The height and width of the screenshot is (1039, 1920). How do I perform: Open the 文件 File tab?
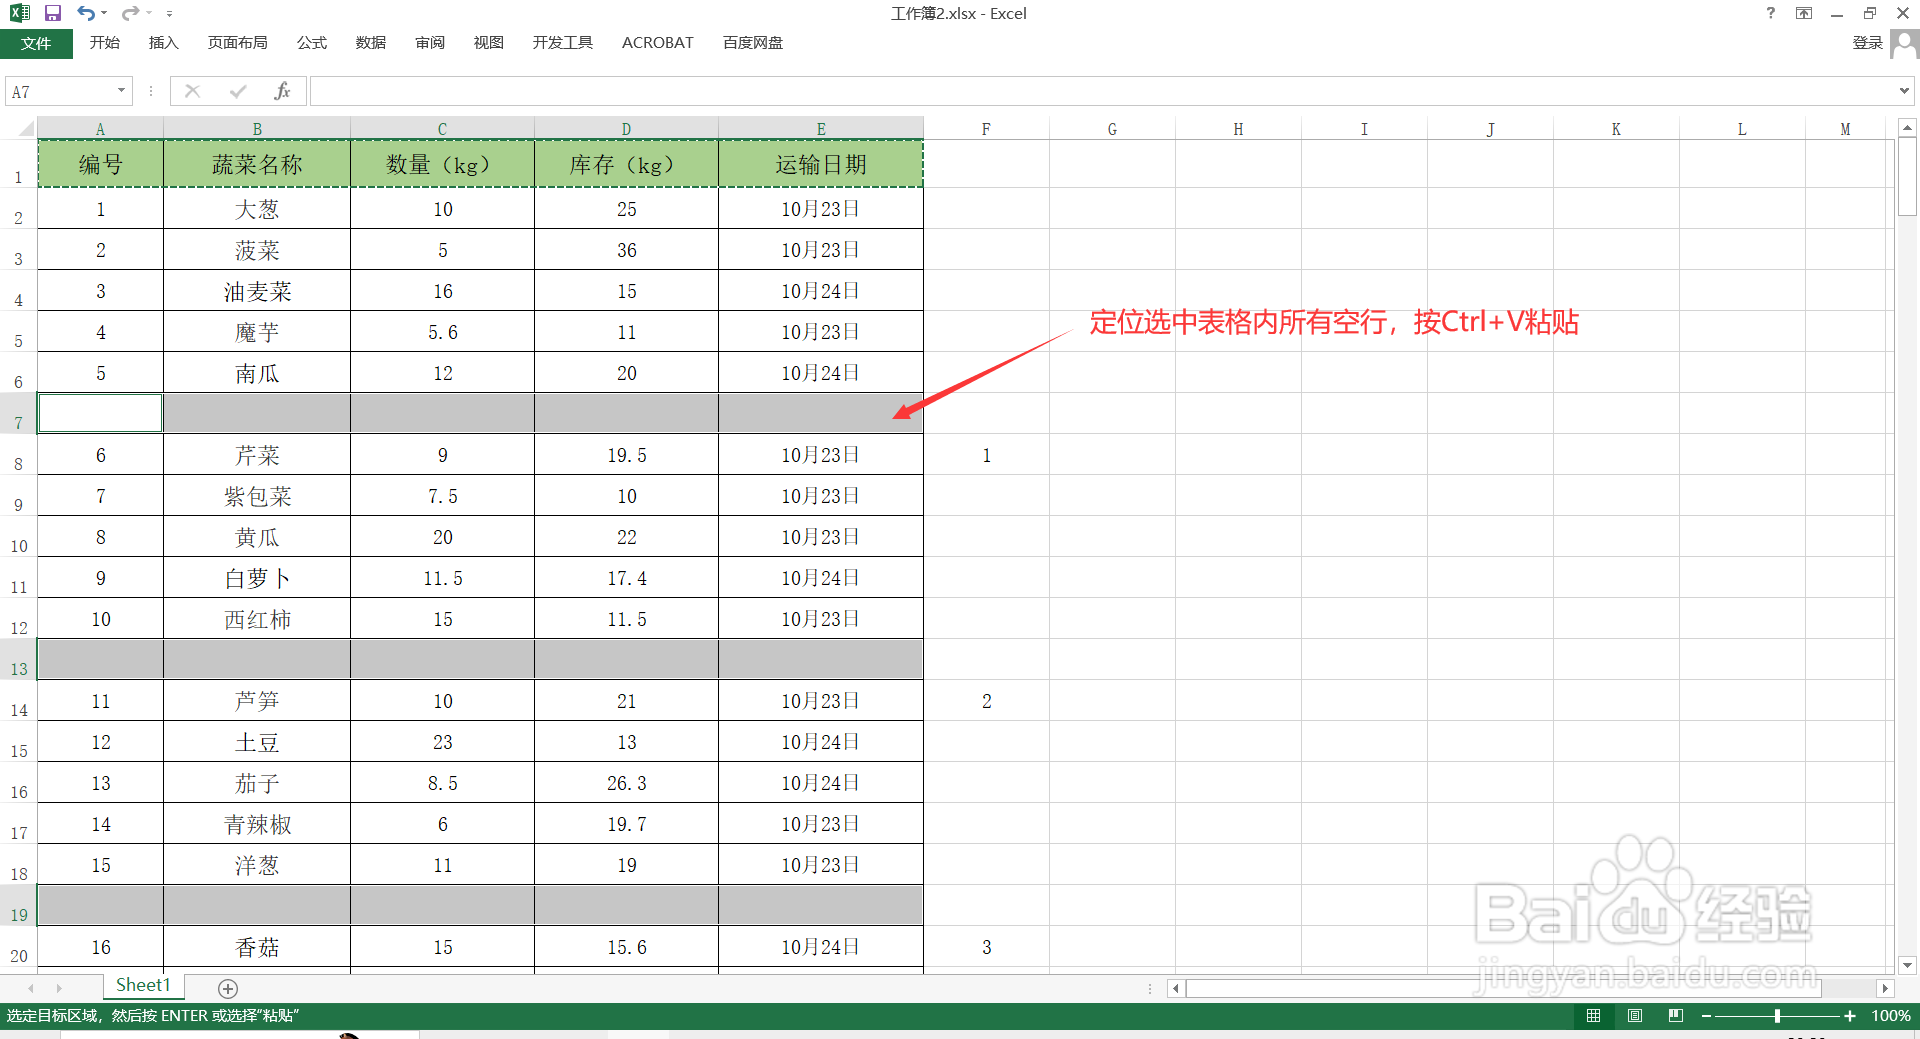coord(36,43)
